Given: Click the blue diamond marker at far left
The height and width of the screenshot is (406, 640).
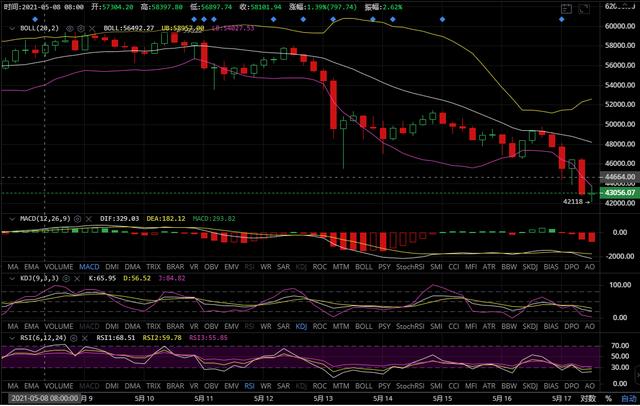Looking at the screenshot, I should point(35,19).
